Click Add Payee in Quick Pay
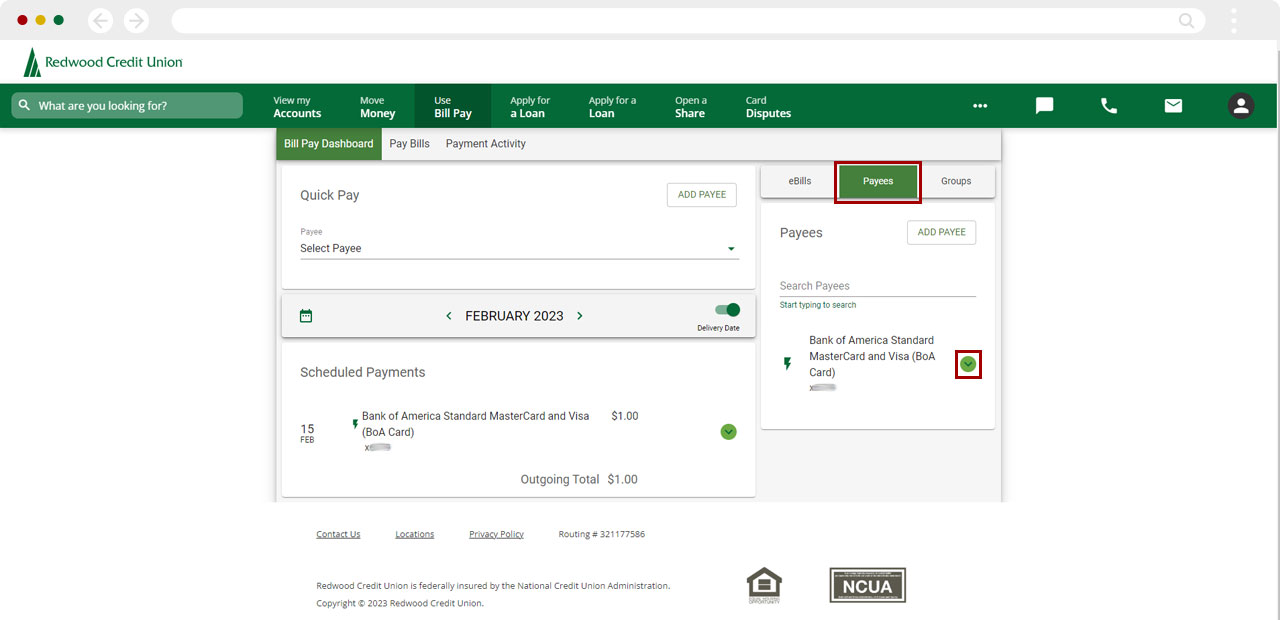 702,195
